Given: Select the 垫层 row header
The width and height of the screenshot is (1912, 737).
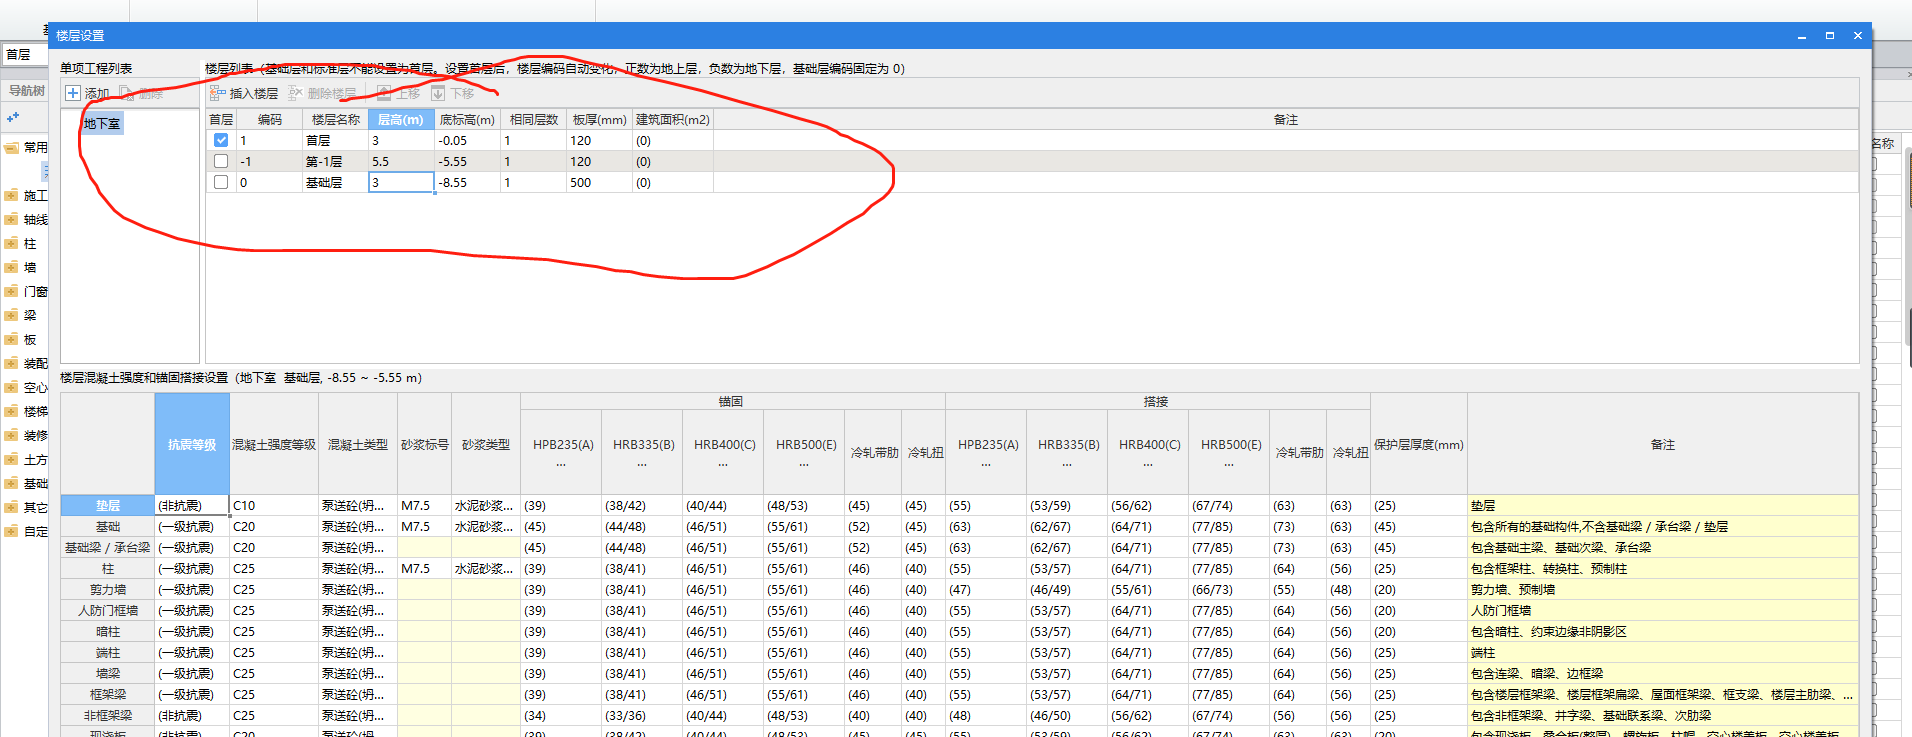Looking at the screenshot, I should pos(108,505).
